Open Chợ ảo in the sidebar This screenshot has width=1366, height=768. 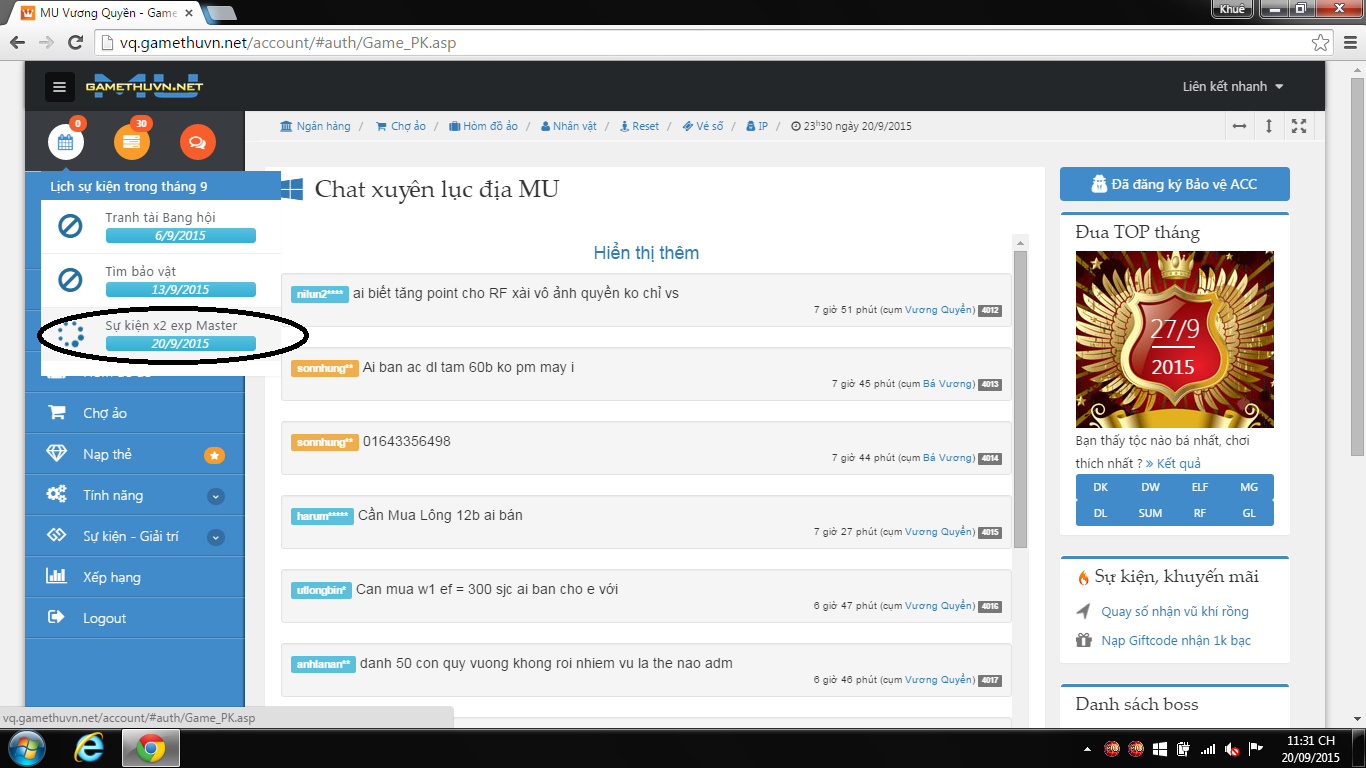coord(105,413)
